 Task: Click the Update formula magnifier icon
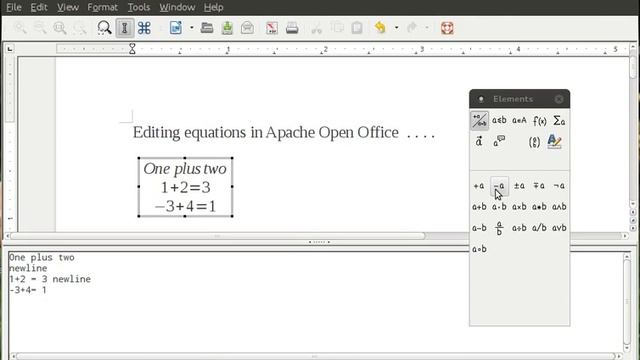pos(104,28)
